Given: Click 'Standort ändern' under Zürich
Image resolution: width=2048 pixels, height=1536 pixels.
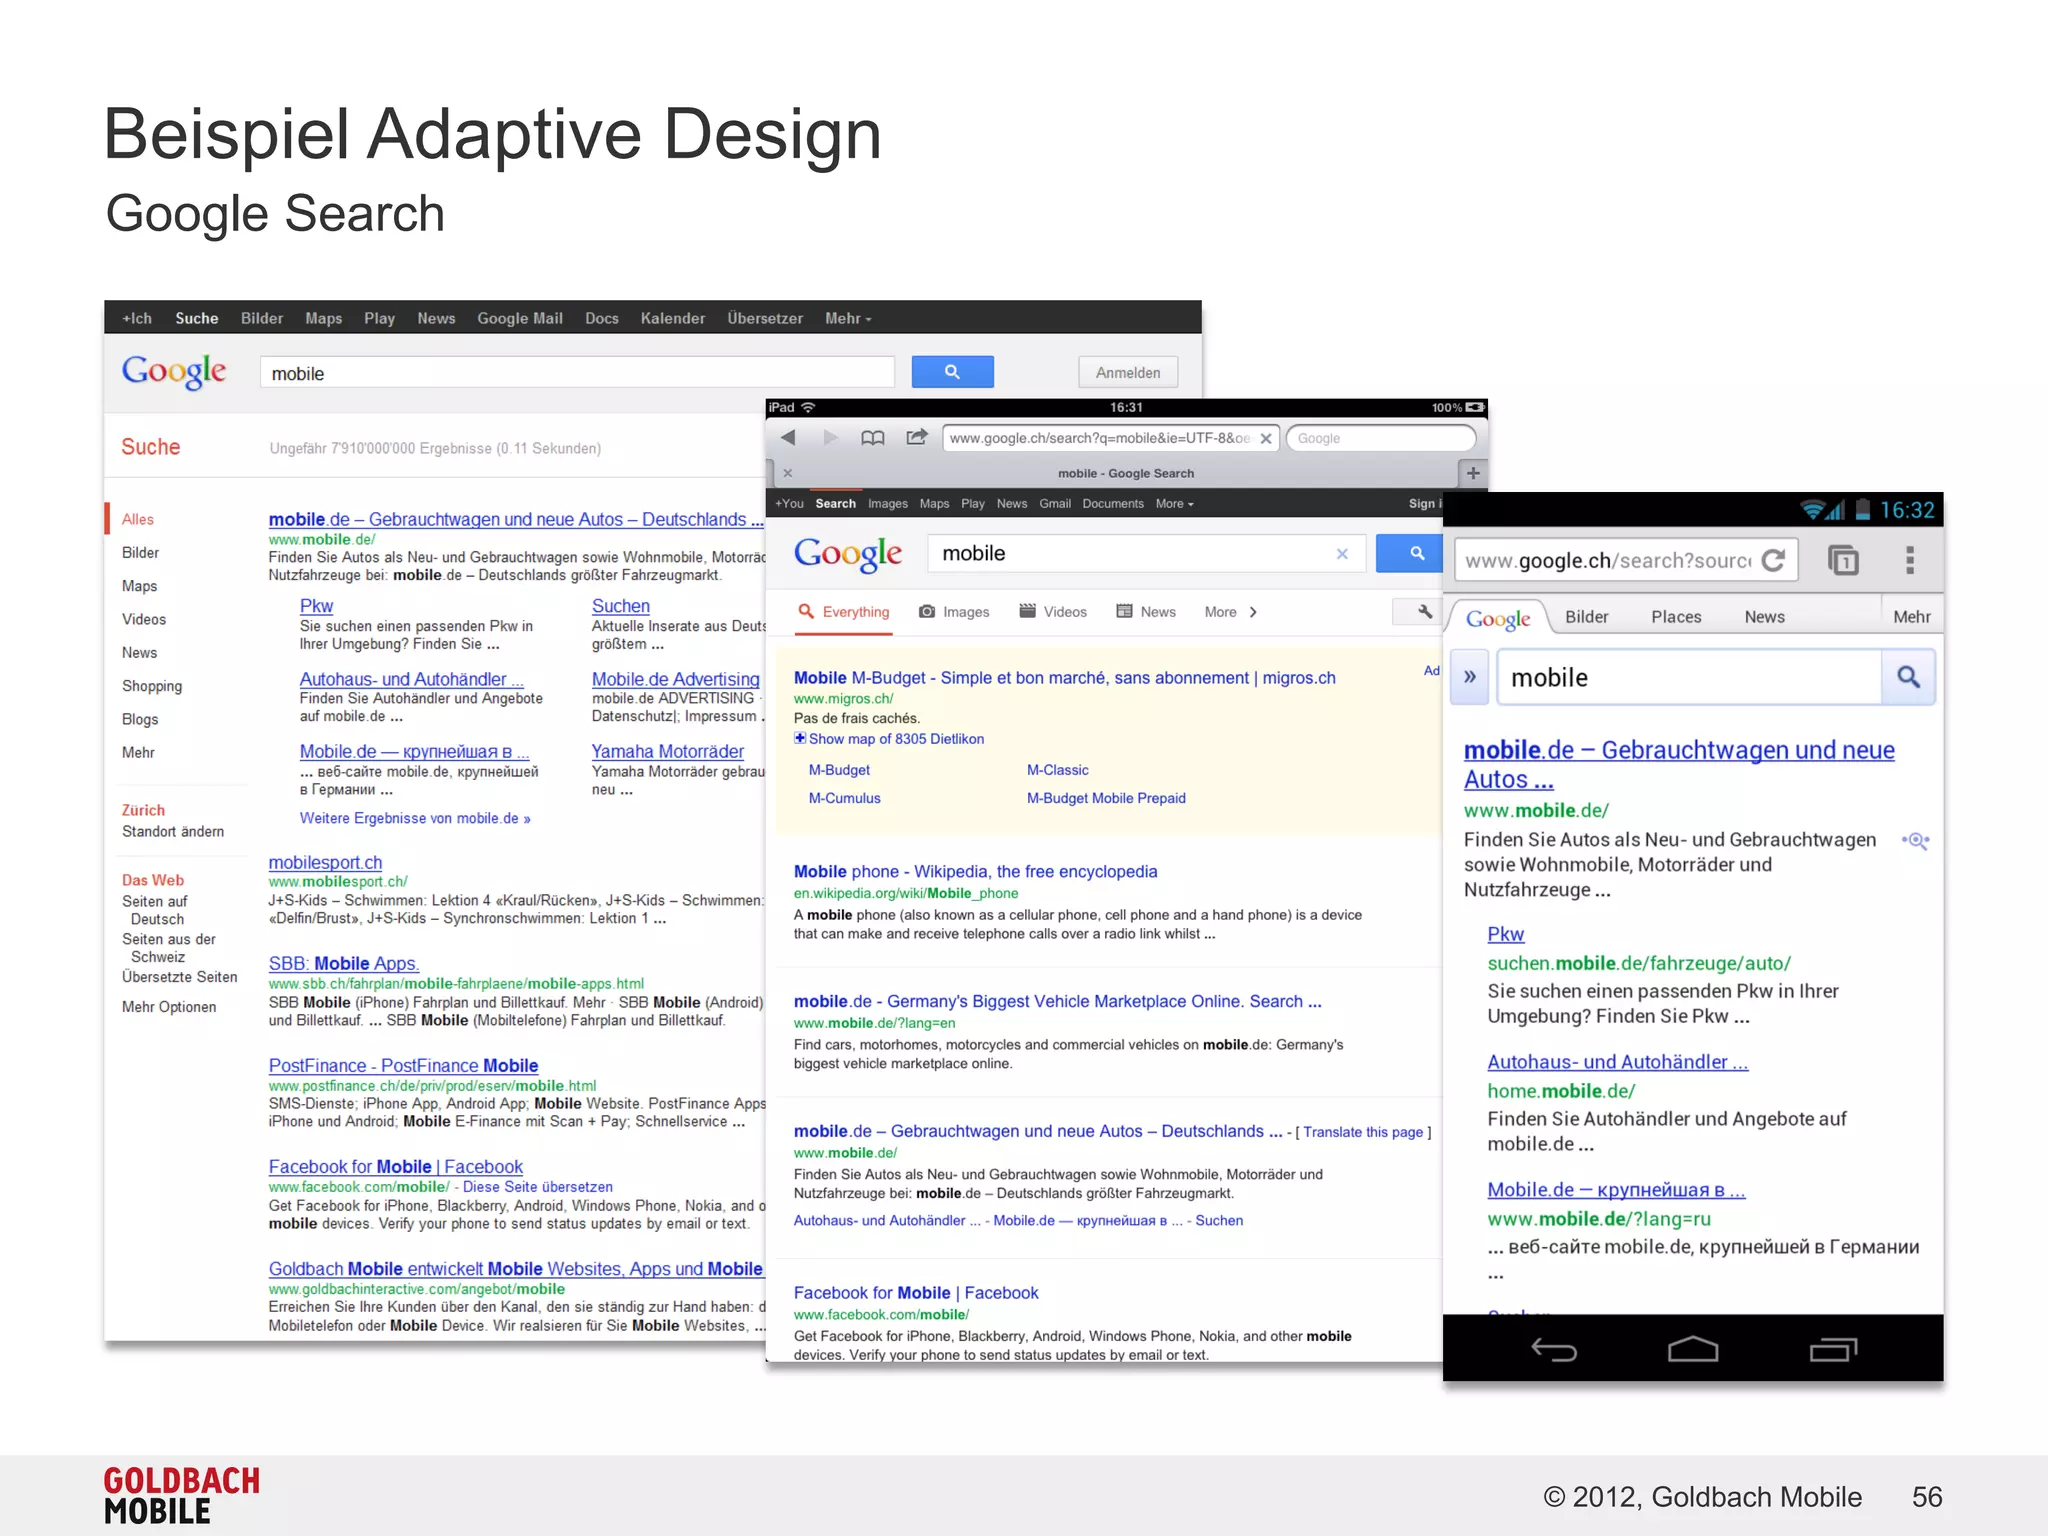Looking at the screenshot, I should (173, 832).
